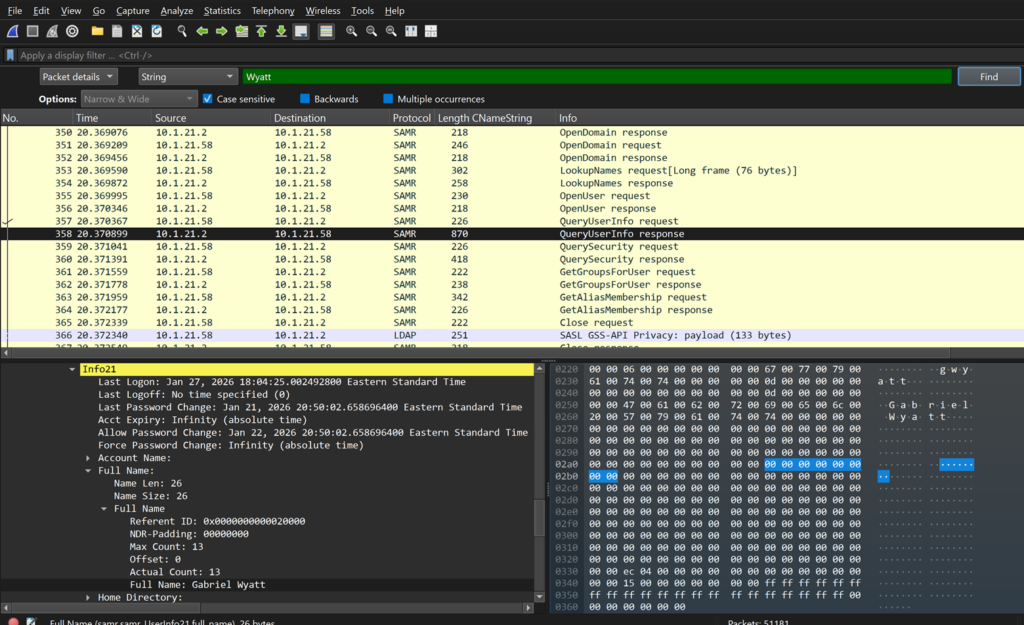
Task: Open the Packet details search-in dropdown
Action: coord(79,76)
